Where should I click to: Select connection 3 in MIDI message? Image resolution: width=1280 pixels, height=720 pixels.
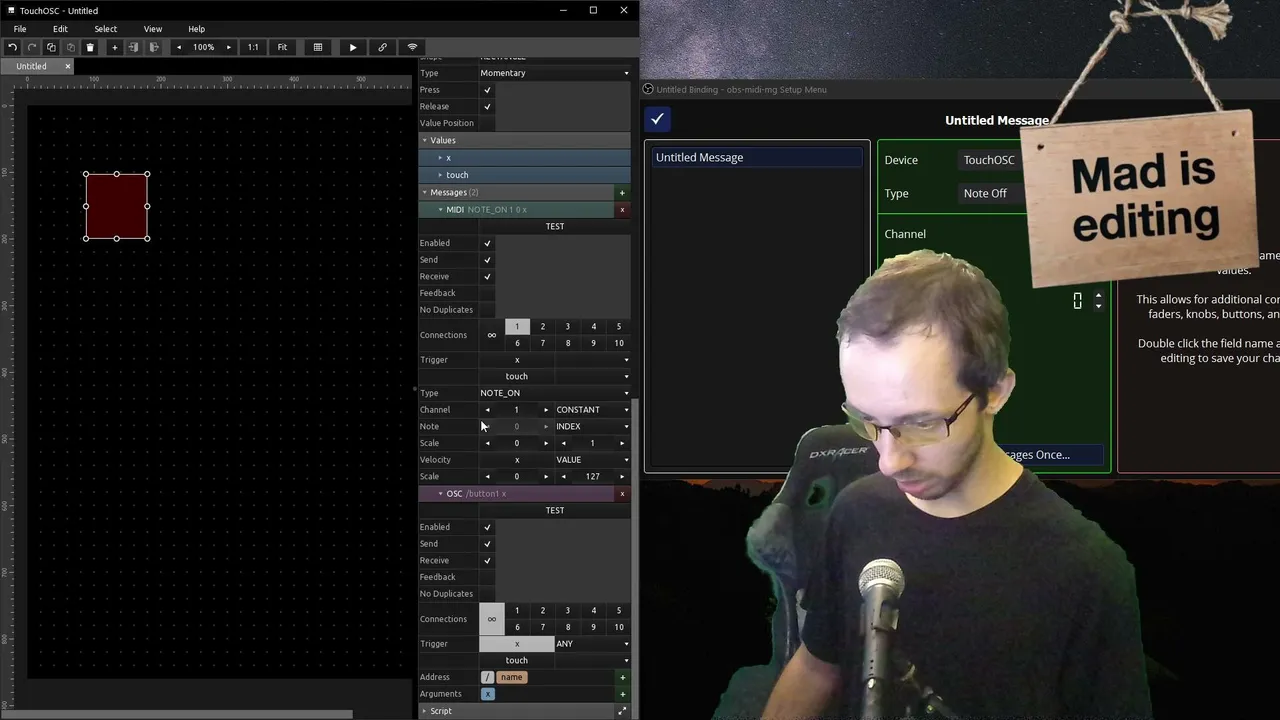click(x=568, y=327)
